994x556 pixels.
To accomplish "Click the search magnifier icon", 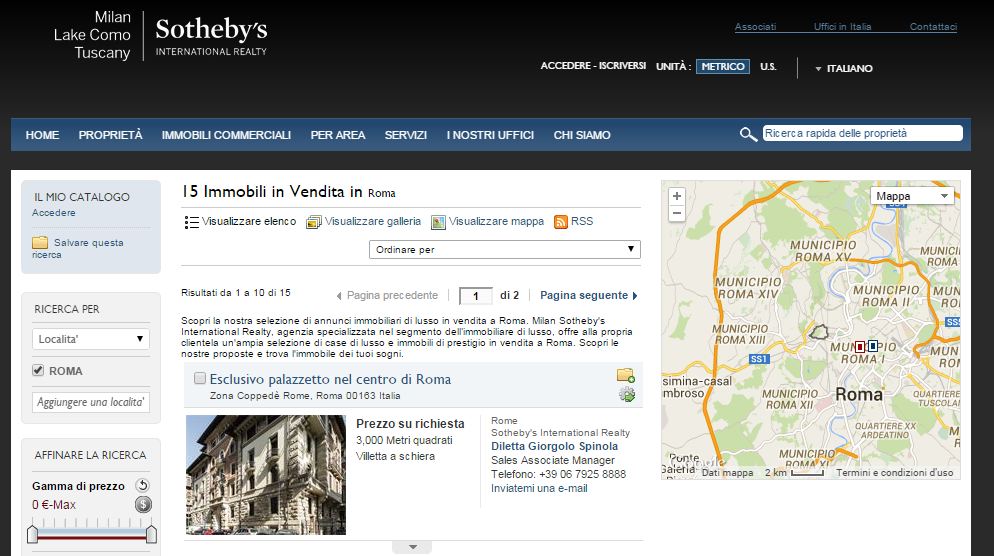I will tap(748, 134).
